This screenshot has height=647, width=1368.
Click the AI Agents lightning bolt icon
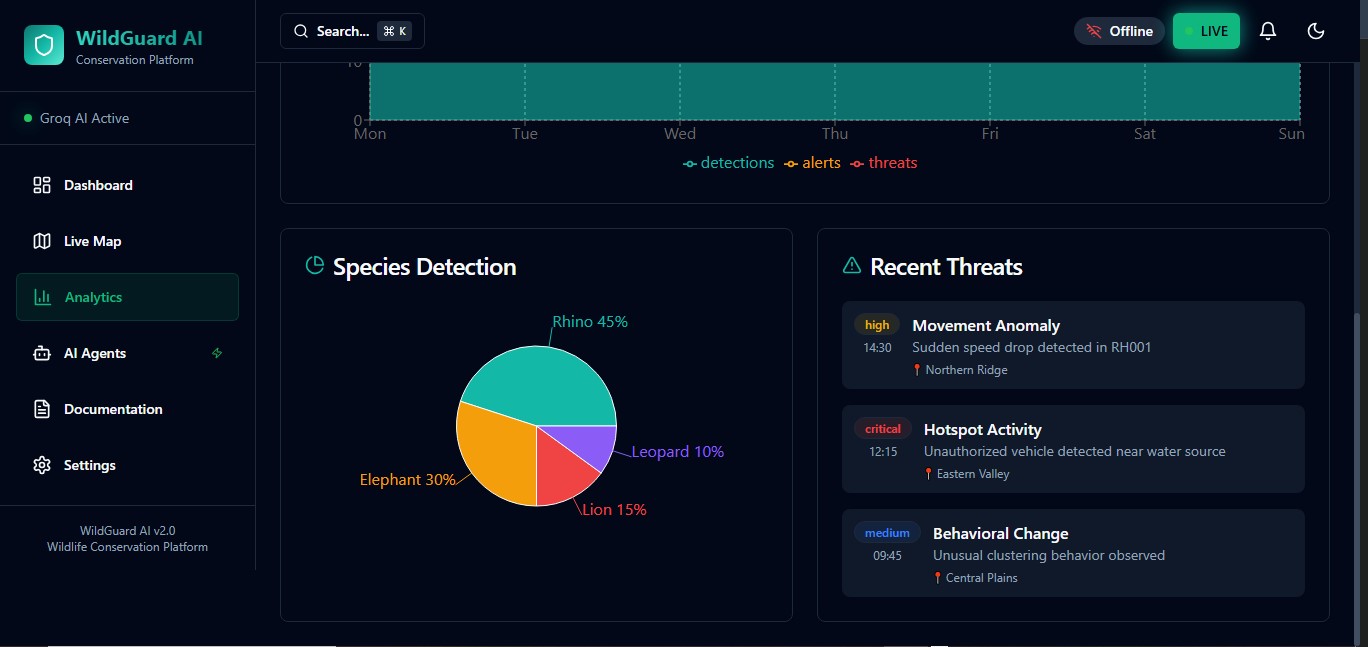point(217,353)
